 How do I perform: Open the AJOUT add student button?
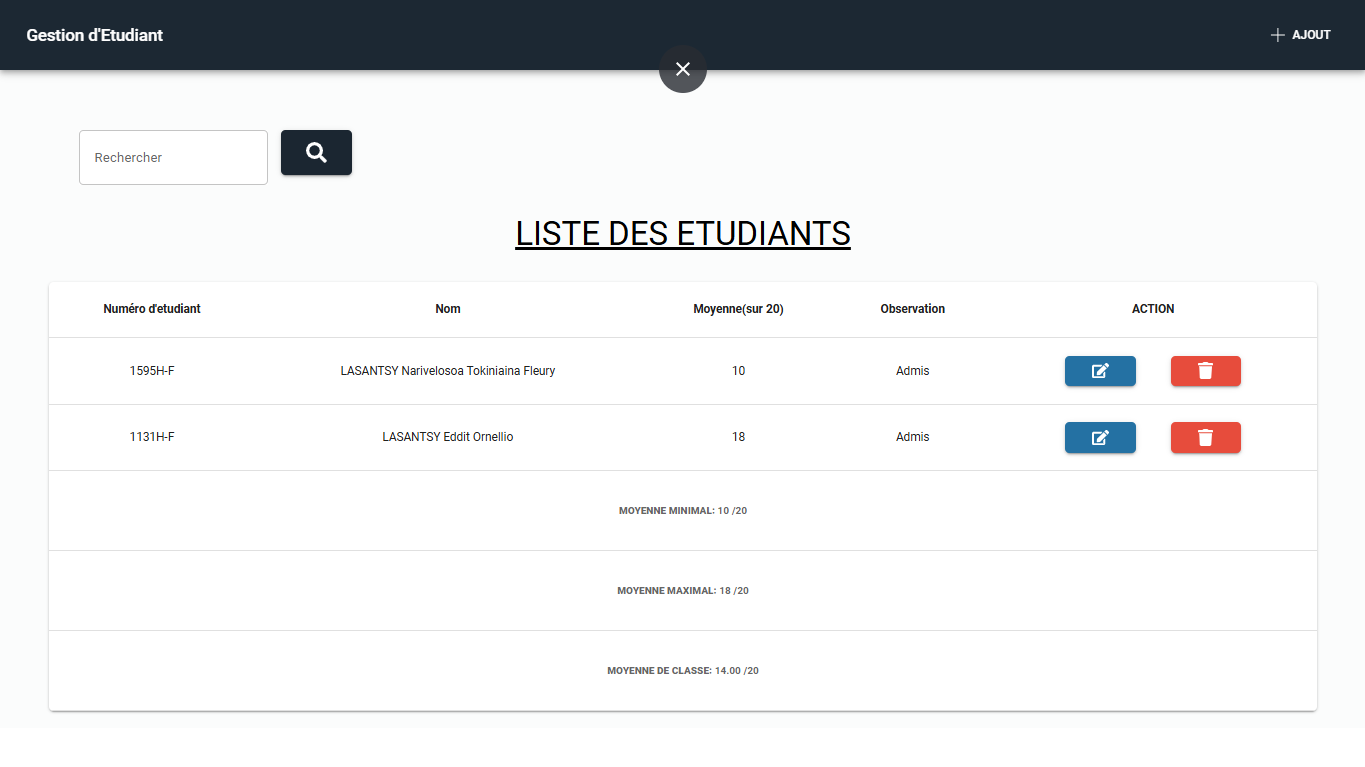[1300, 35]
